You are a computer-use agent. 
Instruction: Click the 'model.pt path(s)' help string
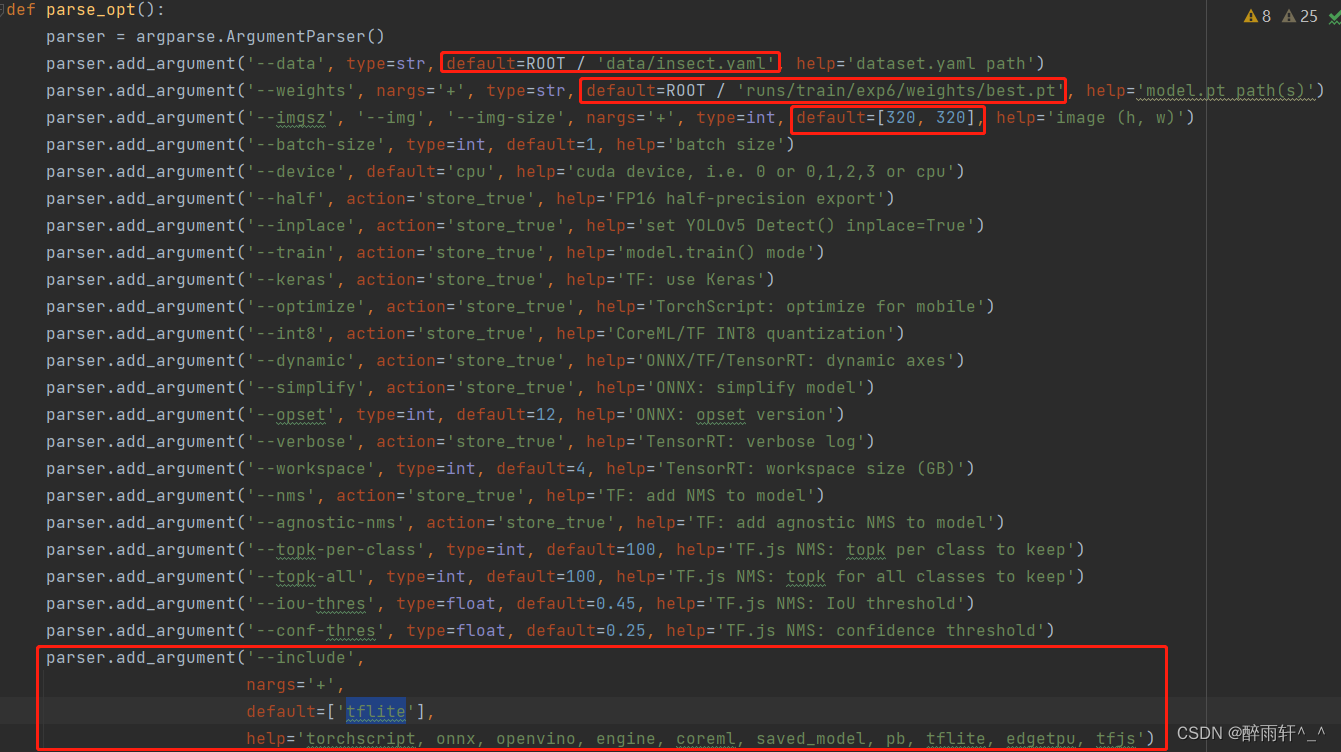(1225, 91)
